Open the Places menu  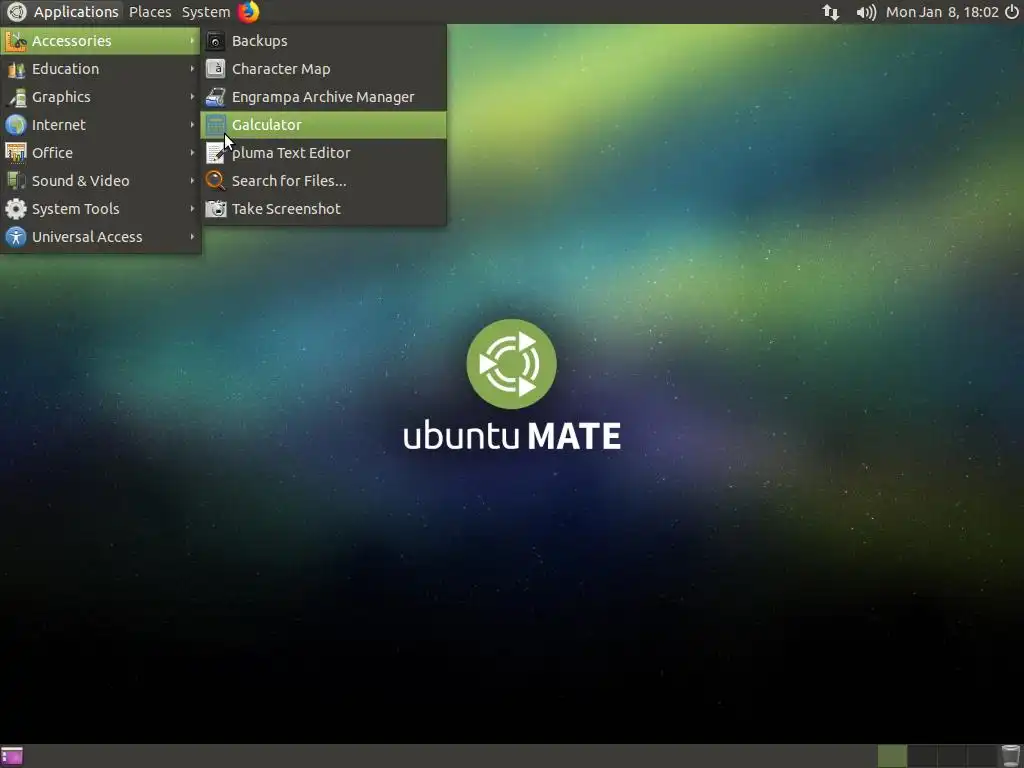coord(150,12)
